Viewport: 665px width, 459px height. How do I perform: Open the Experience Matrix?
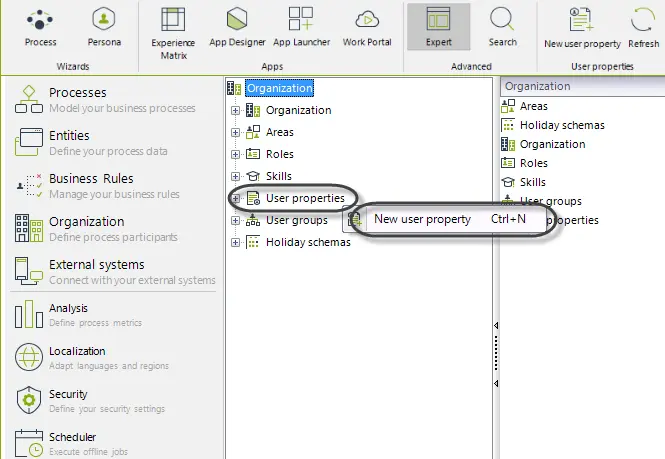coord(173,33)
